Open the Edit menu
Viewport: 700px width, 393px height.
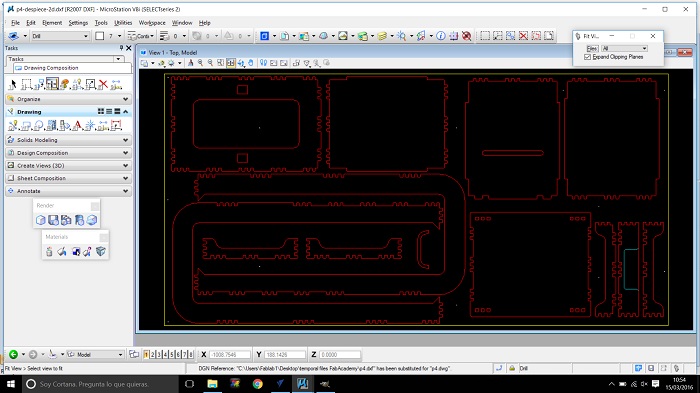coord(31,23)
